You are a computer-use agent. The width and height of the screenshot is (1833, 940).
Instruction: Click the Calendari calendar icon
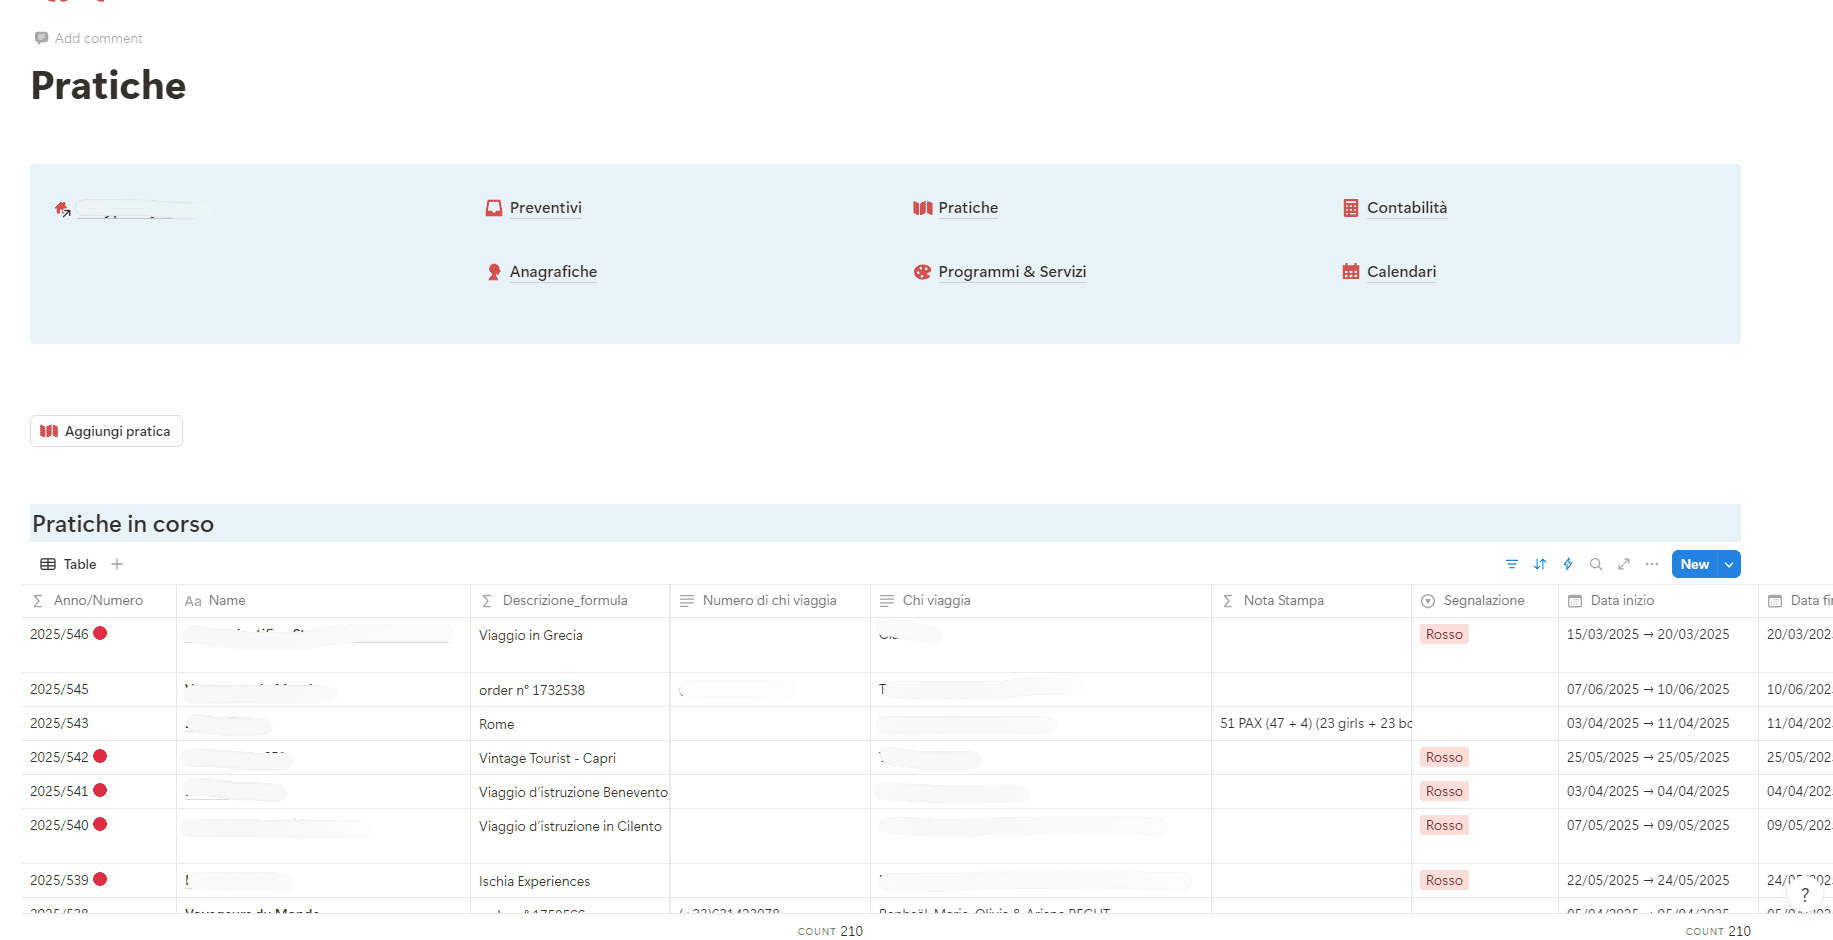(1351, 272)
